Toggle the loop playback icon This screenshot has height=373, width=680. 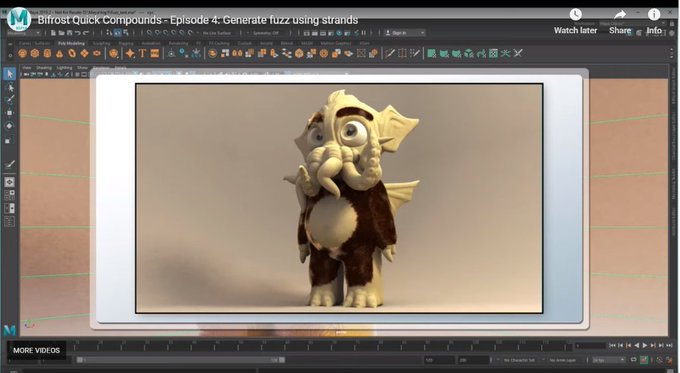pos(634,360)
